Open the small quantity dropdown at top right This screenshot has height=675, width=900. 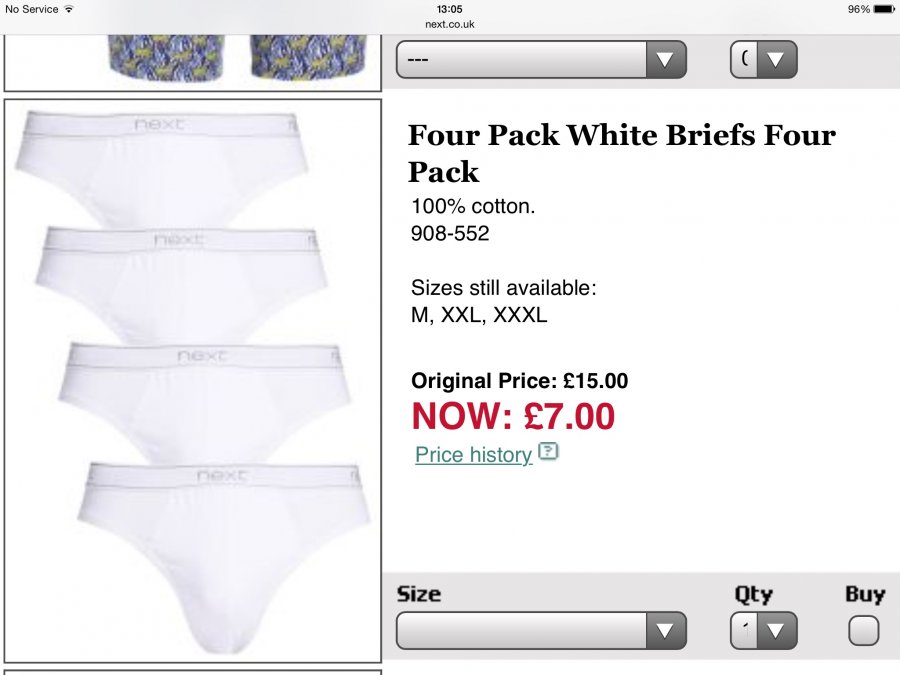pyautogui.click(x=763, y=60)
